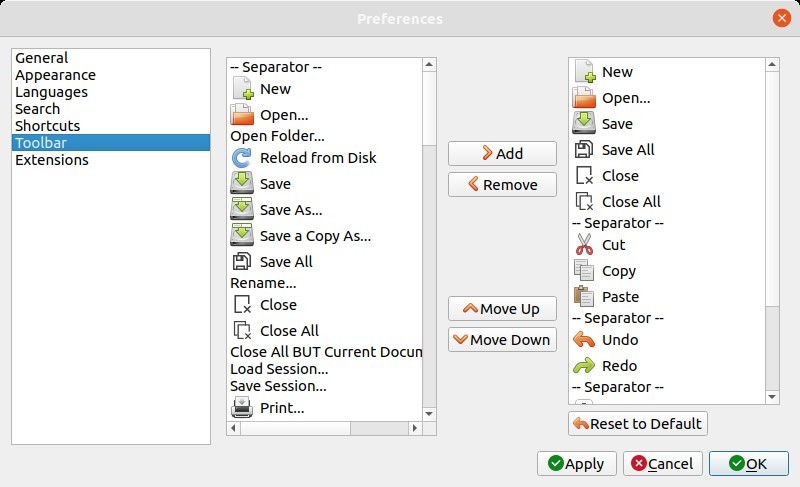Select the Close All icon in left list

point(243,331)
